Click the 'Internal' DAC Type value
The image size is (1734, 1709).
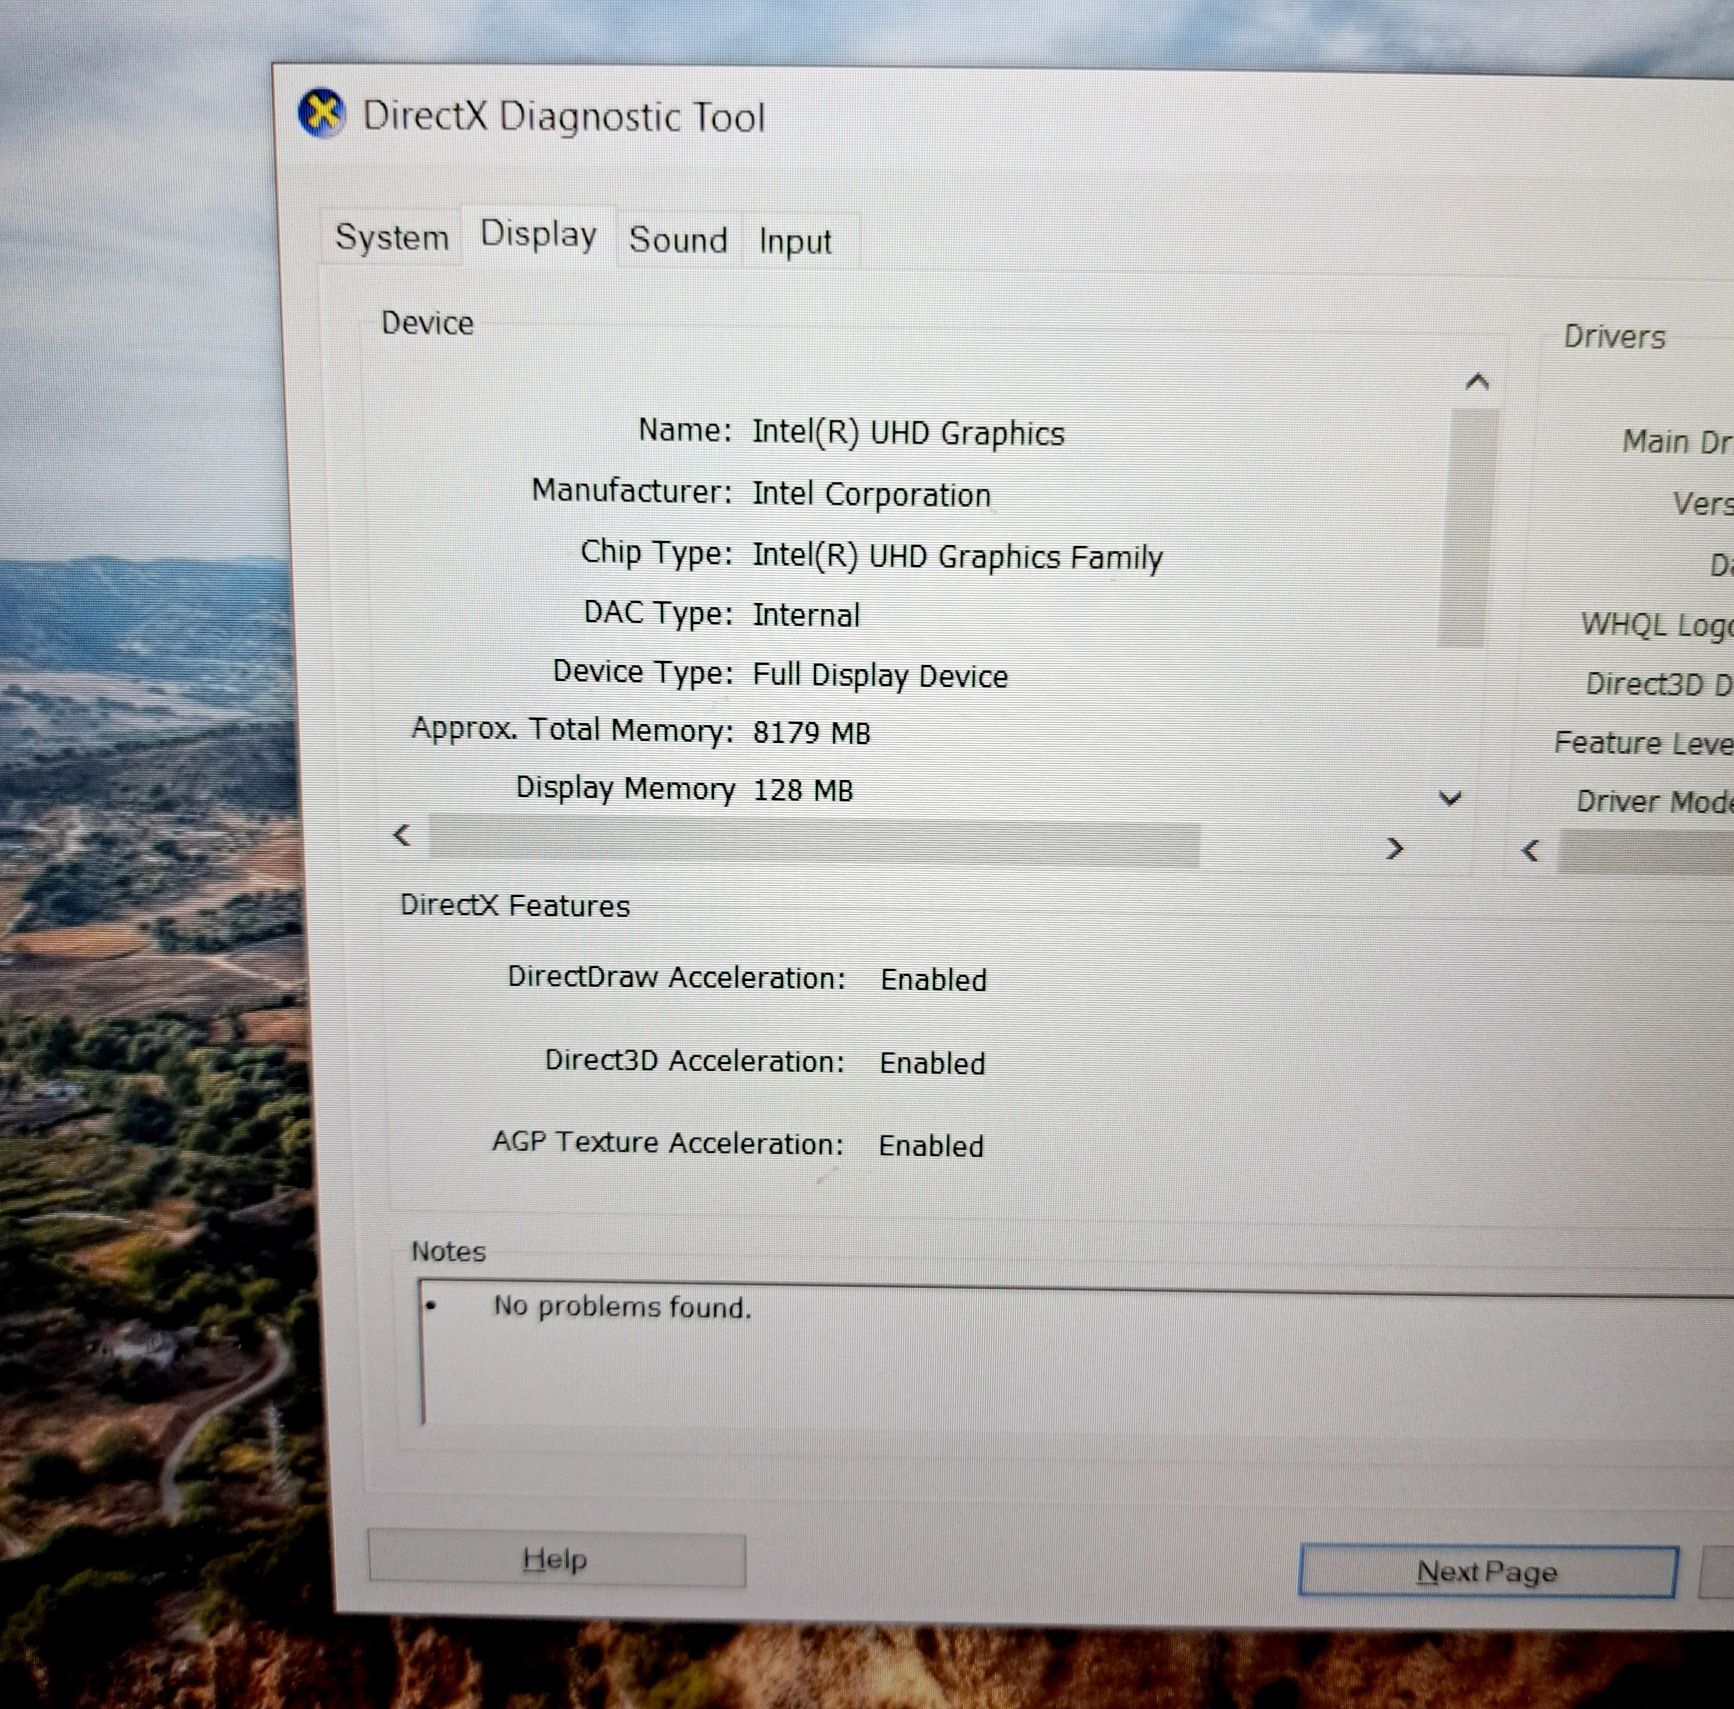[806, 615]
